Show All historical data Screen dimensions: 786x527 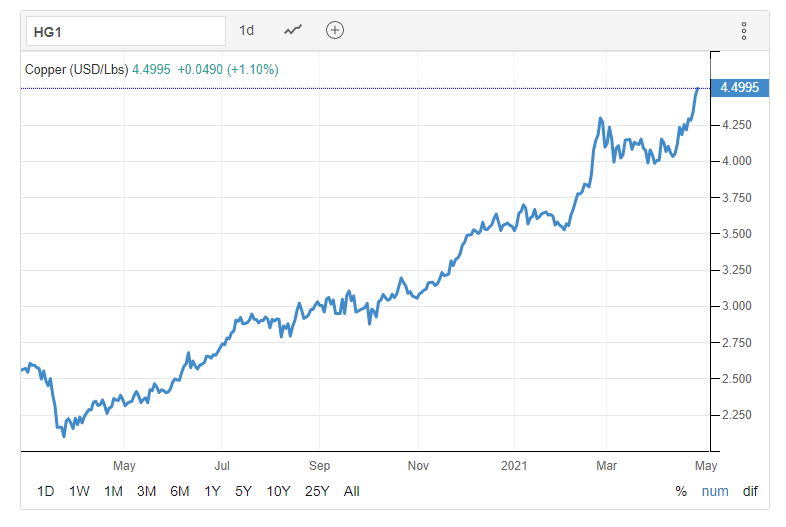tap(351, 491)
